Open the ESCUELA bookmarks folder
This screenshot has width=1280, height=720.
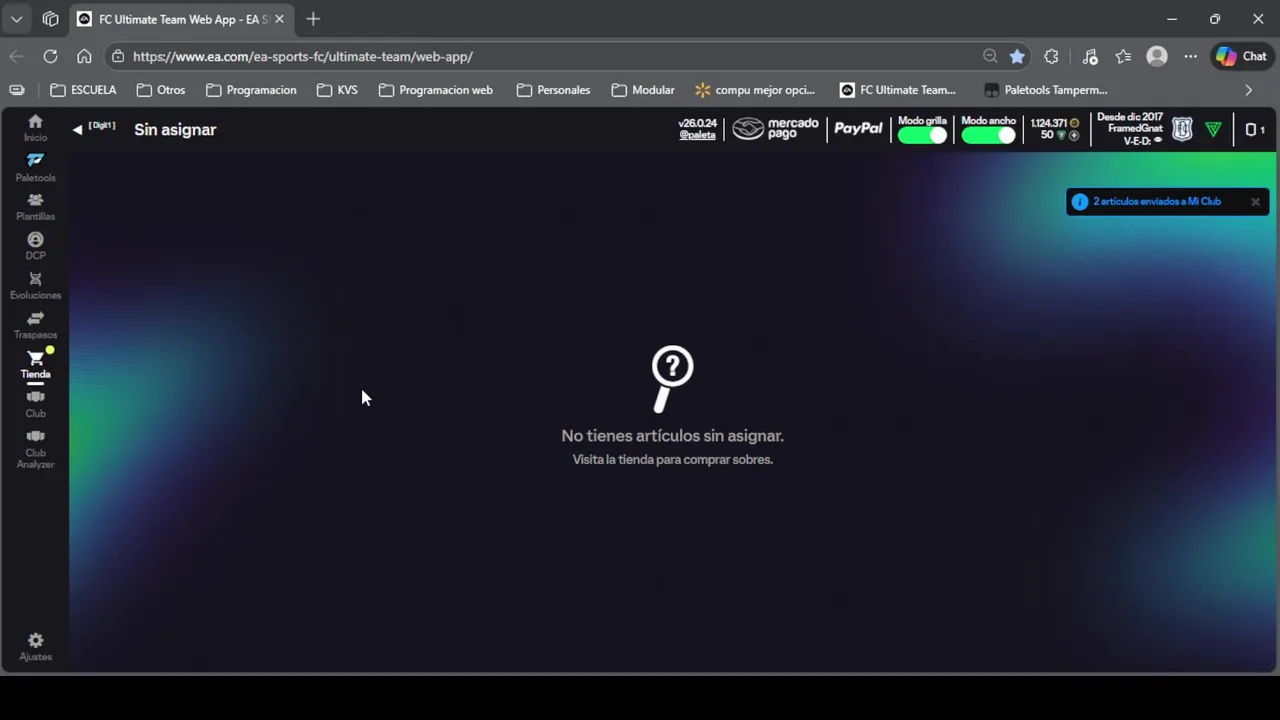(83, 90)
